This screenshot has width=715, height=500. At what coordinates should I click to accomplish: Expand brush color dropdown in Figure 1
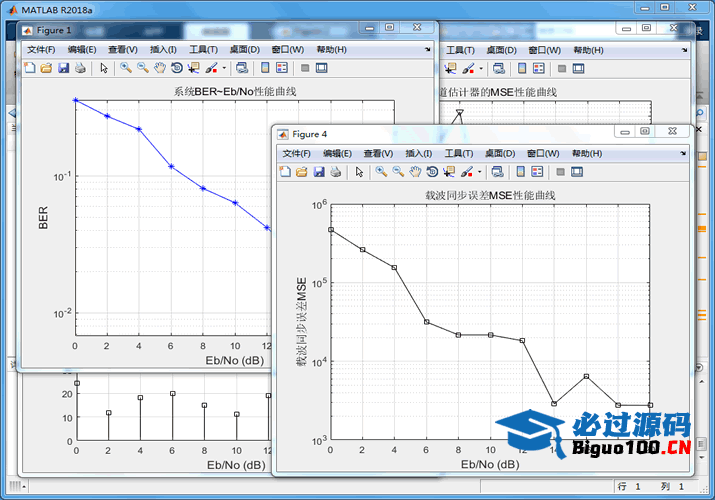[x=224, y=68]
